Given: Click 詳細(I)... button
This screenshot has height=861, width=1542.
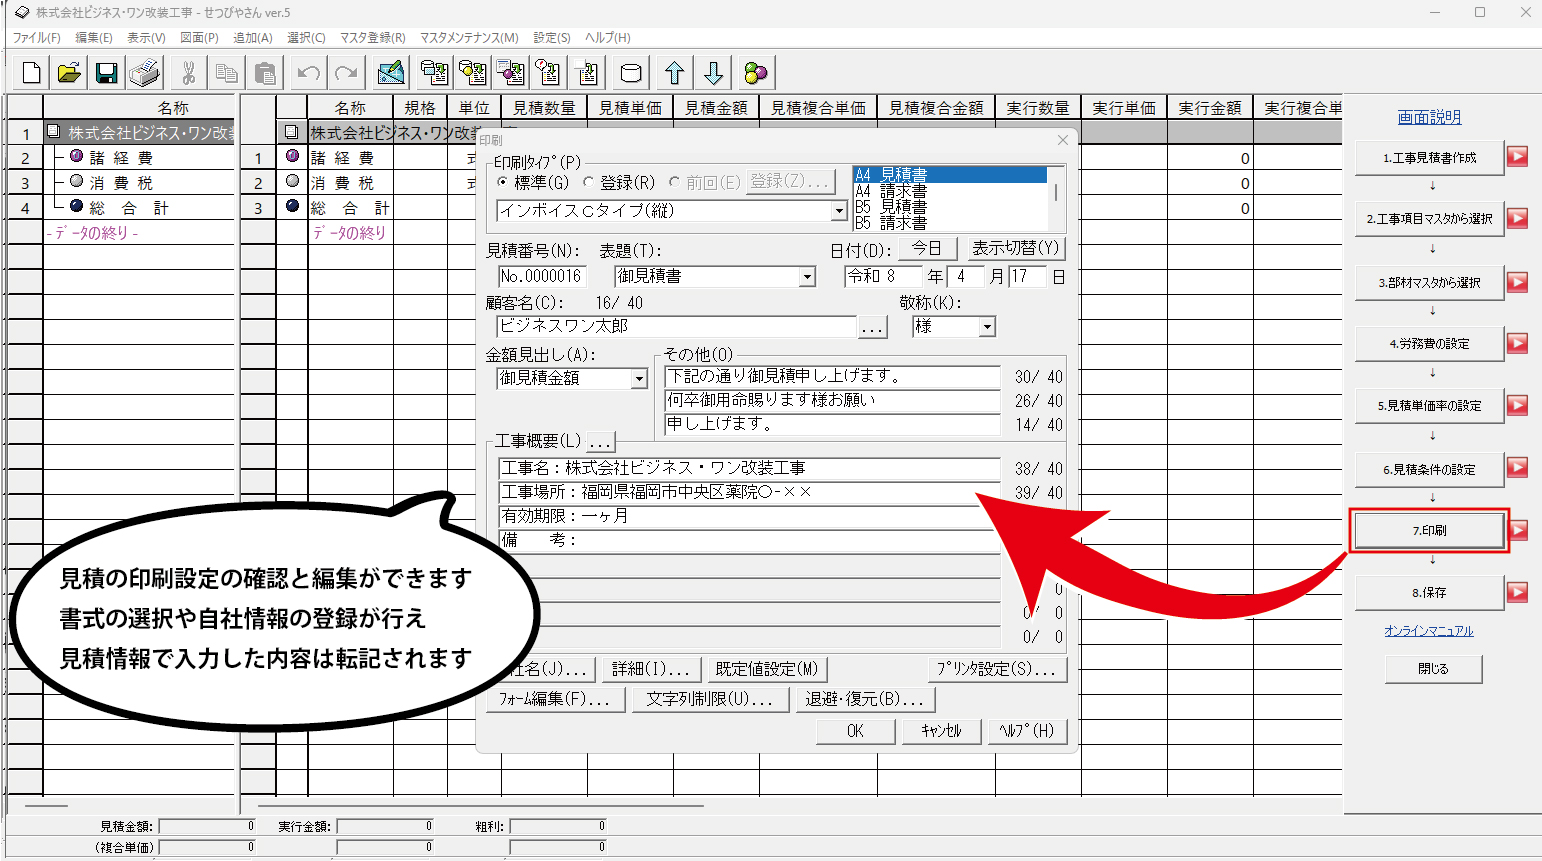Looking at the screenshot, I should point(651,669).
